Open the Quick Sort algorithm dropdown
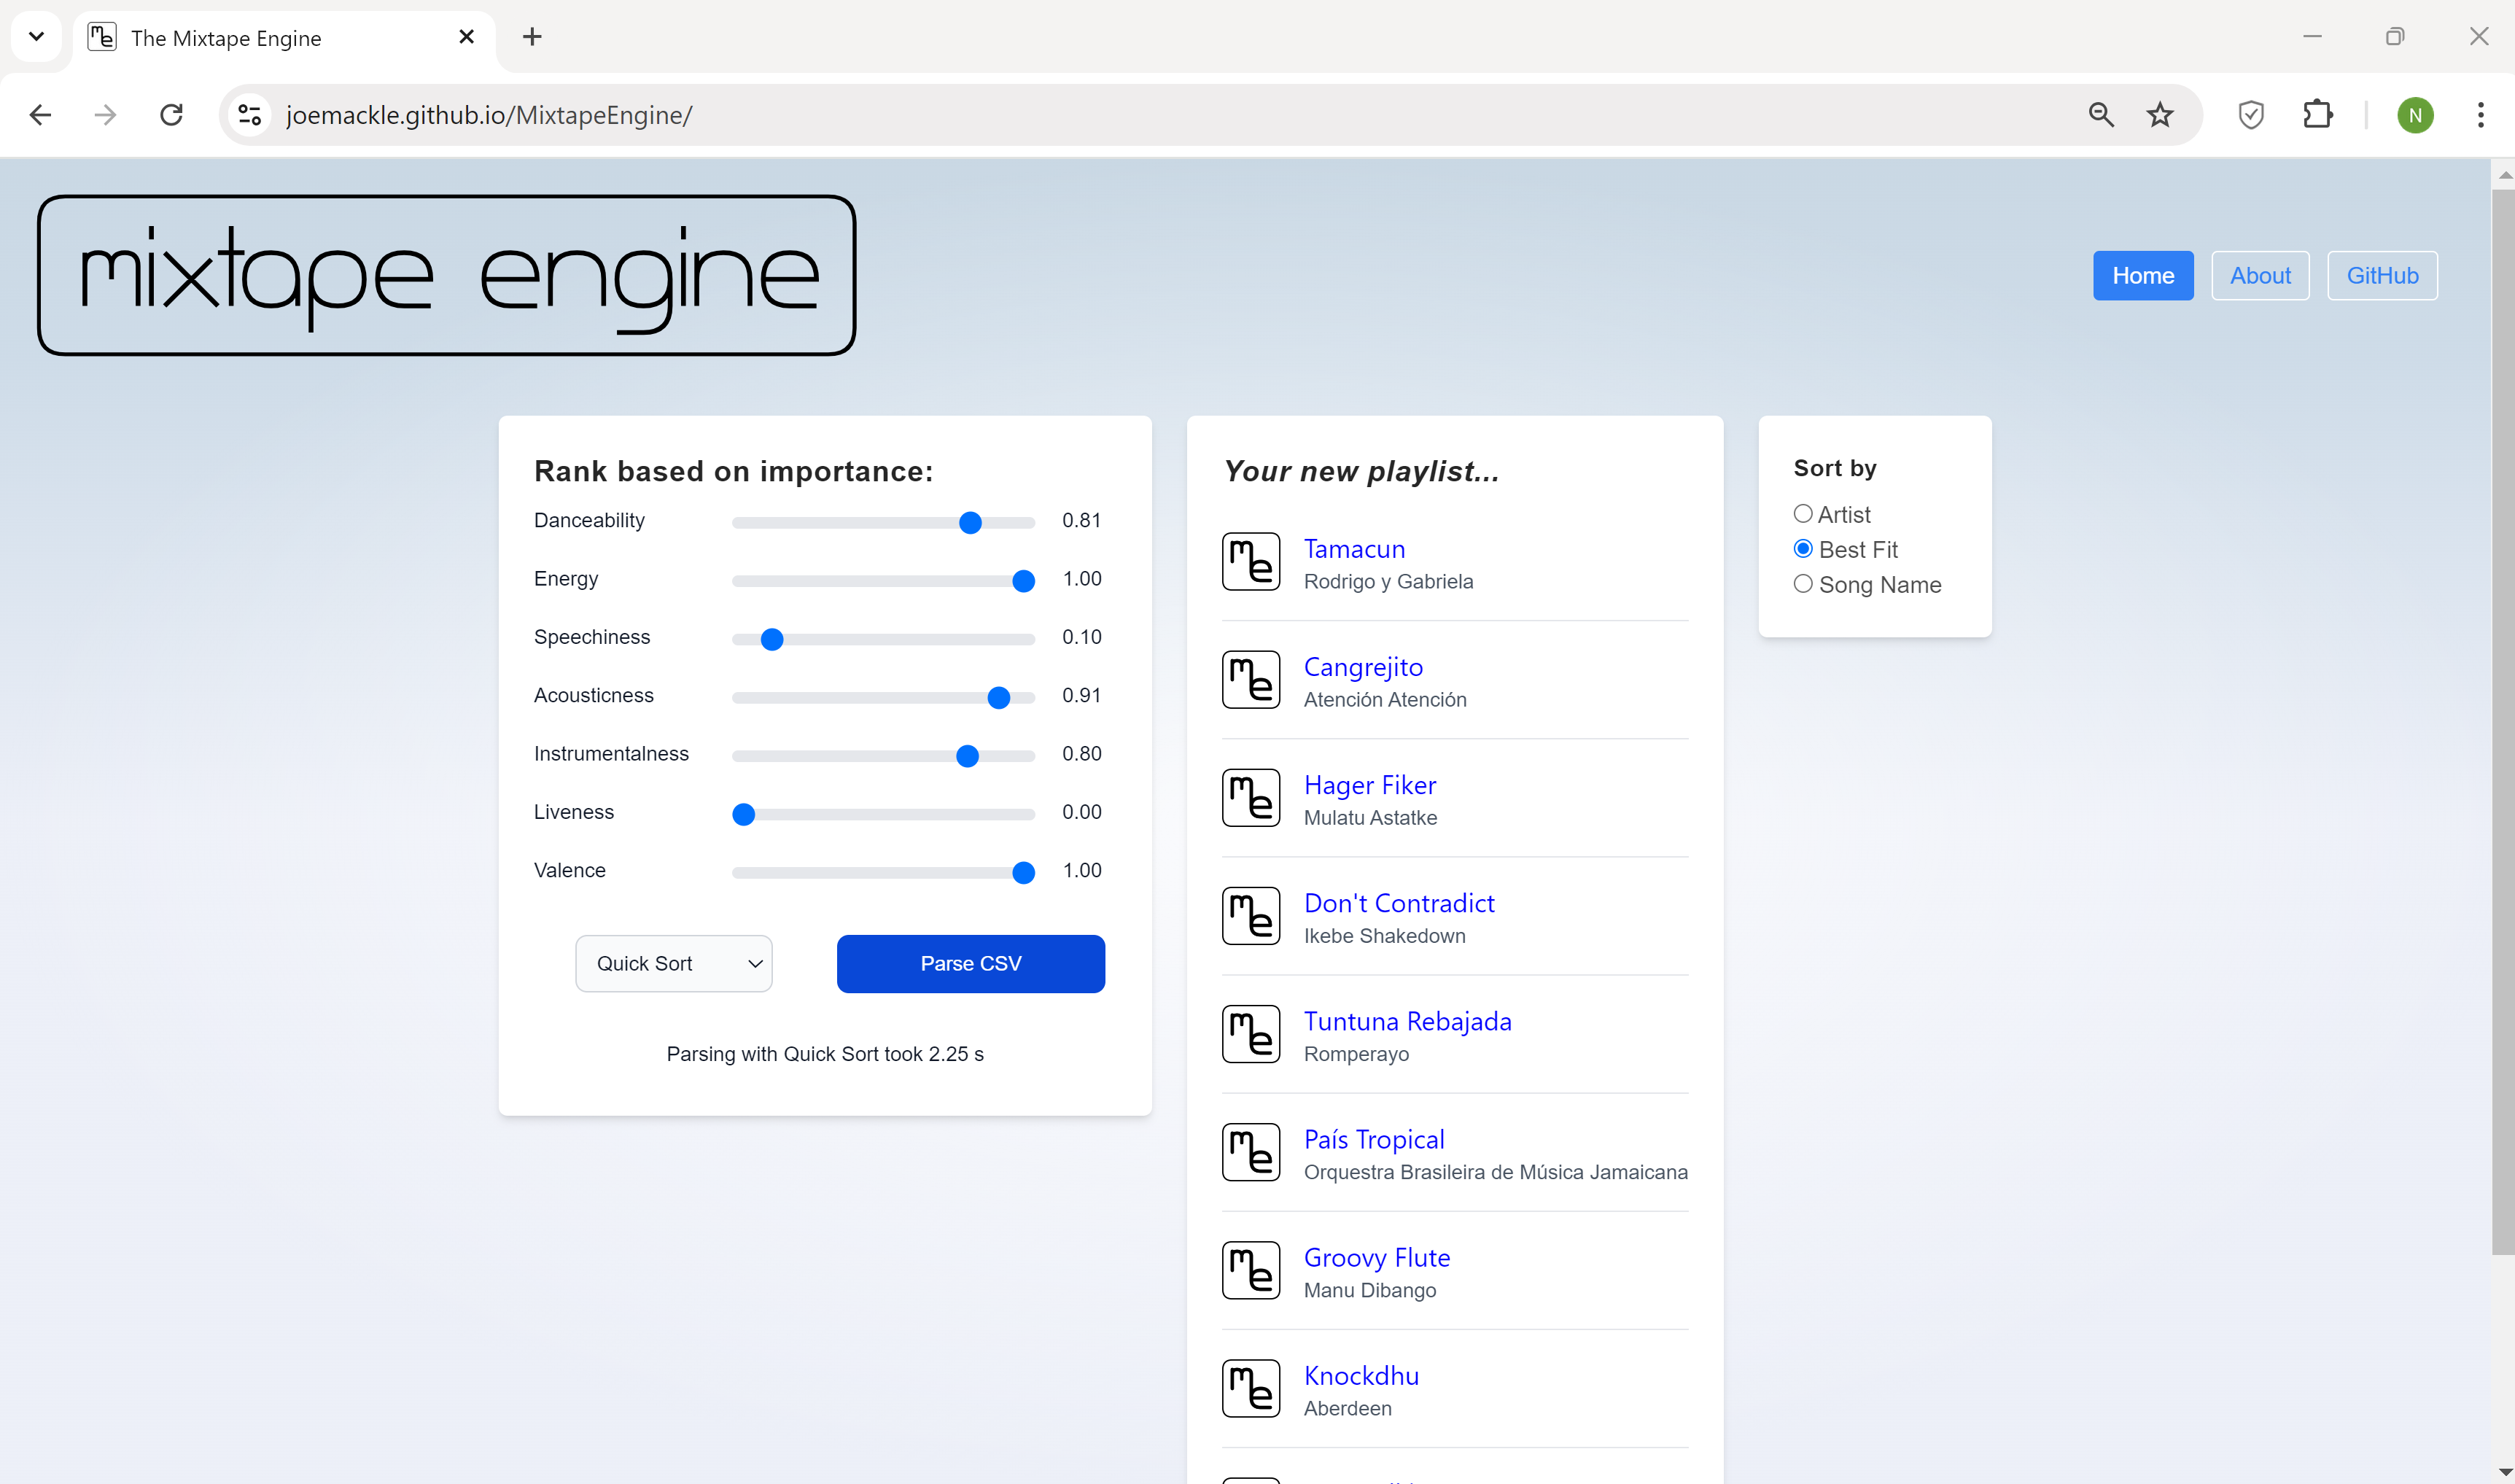Screen dimensions: 2515x1484 (x=674, y=964)
